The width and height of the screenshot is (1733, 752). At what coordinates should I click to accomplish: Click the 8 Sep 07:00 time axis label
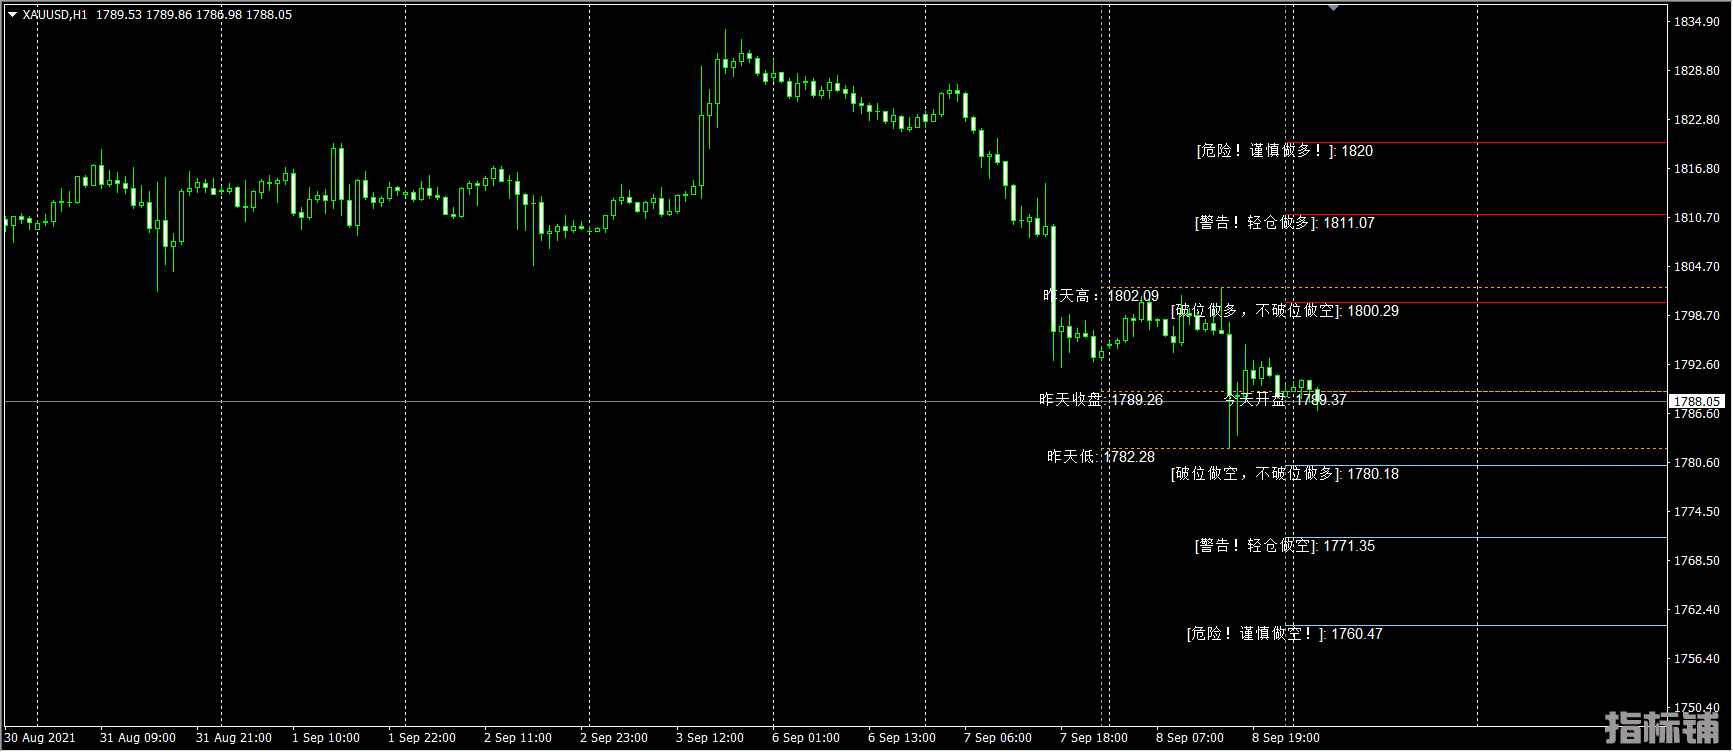click(1190, 738)
